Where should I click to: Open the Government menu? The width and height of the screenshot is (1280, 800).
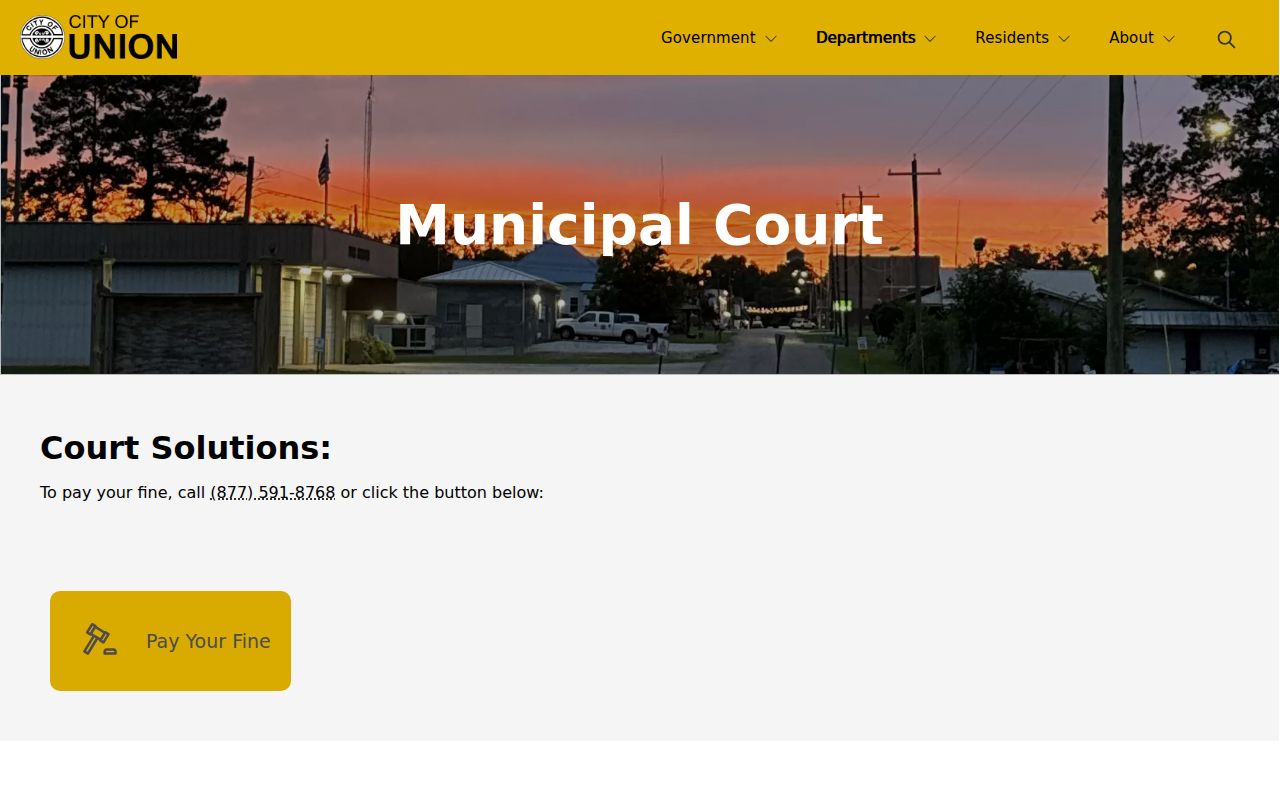[708, 38]
